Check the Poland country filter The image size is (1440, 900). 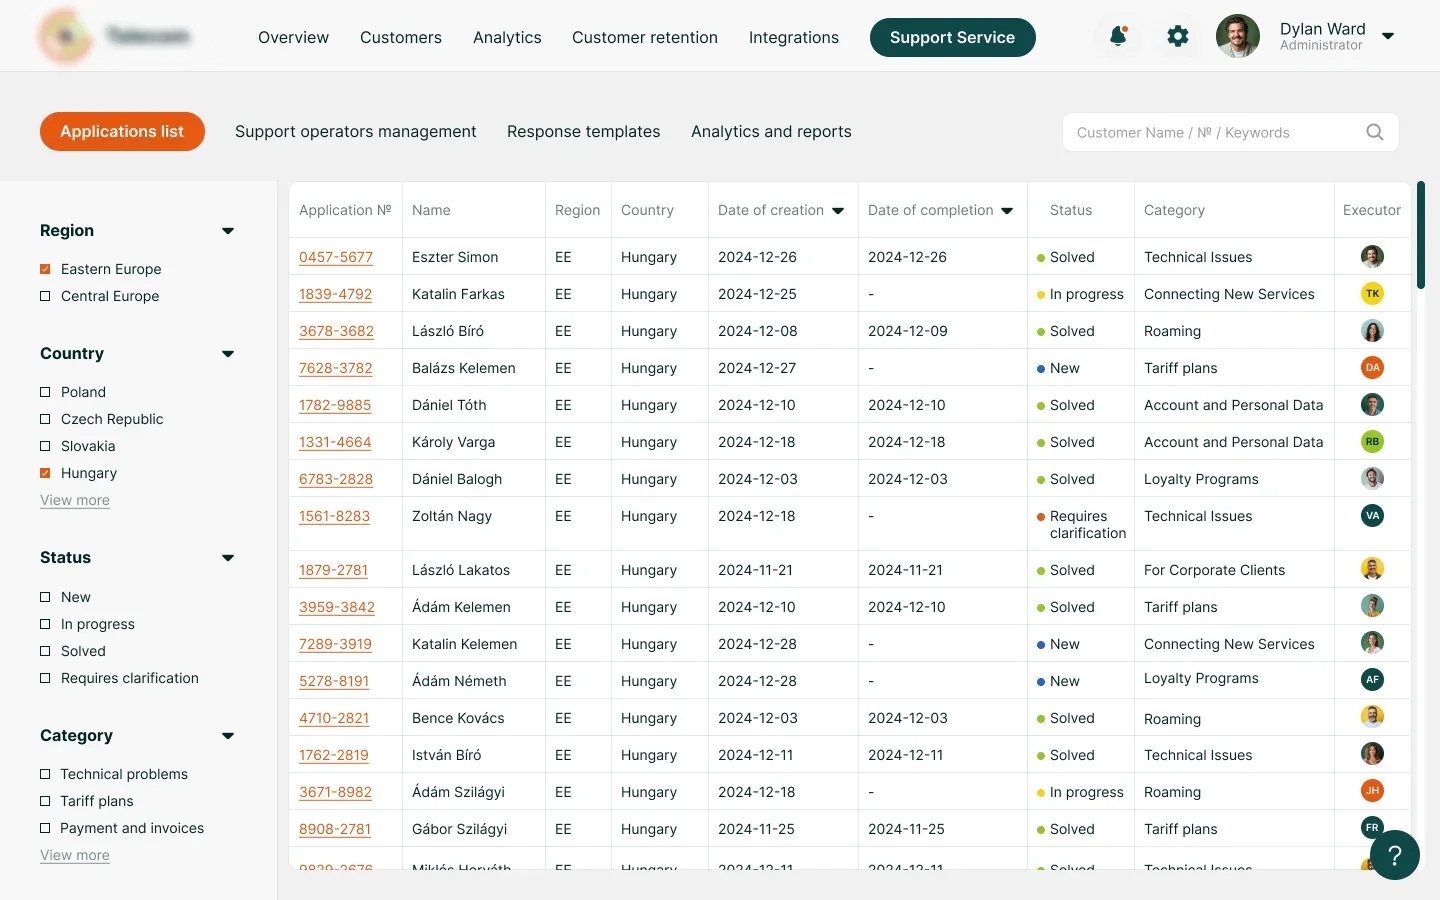pos(45,392)
